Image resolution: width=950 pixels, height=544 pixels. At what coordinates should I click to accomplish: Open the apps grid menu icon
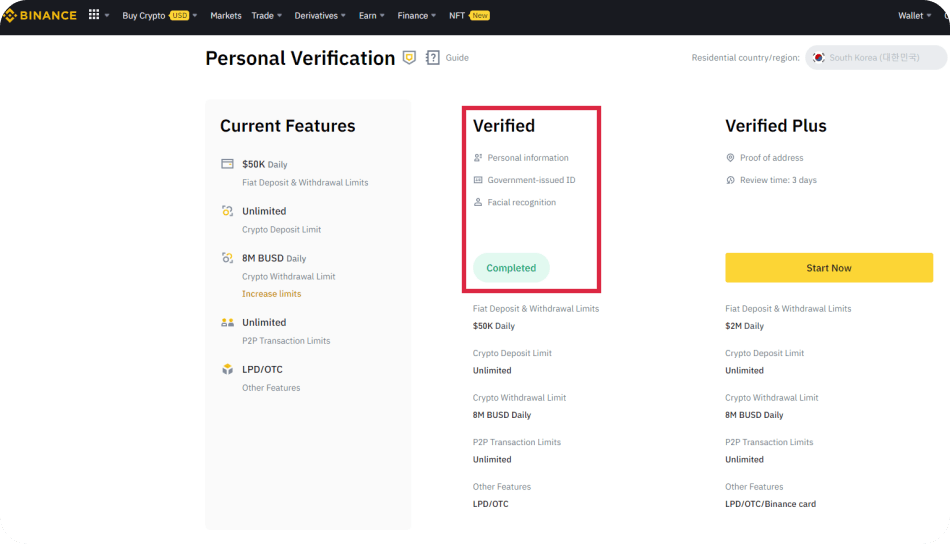point(94,15)
